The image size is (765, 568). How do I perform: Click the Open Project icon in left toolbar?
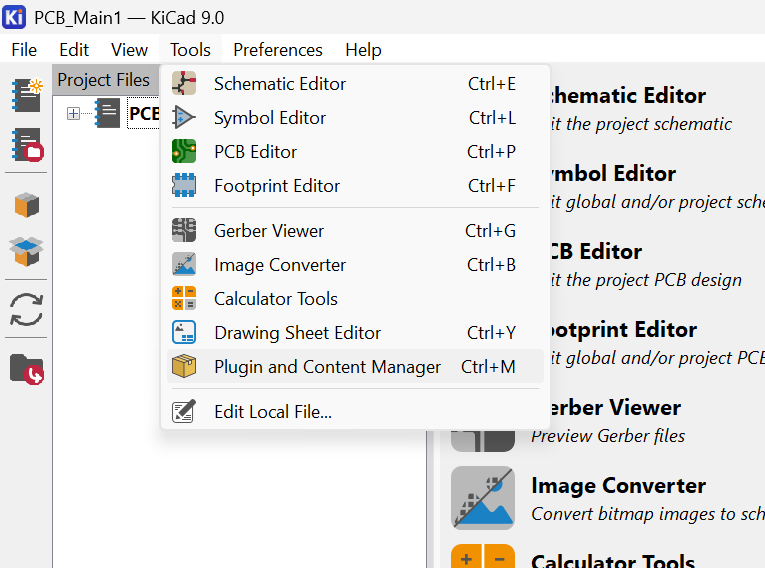(x=27, y=145)
